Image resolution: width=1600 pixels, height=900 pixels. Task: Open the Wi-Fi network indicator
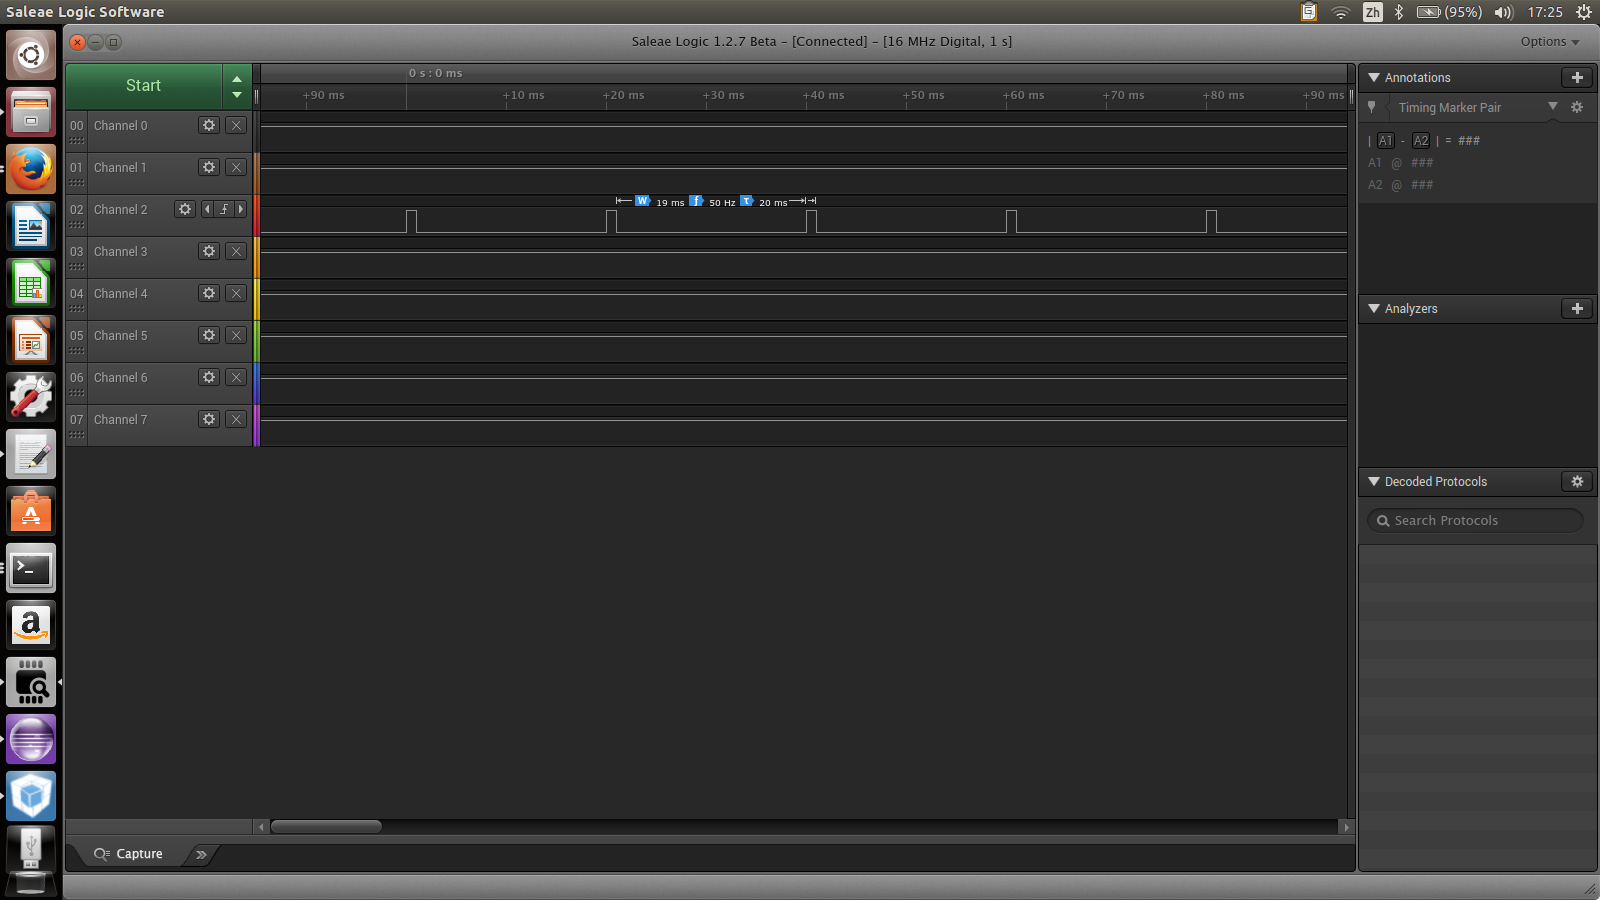click(1341, 12)
